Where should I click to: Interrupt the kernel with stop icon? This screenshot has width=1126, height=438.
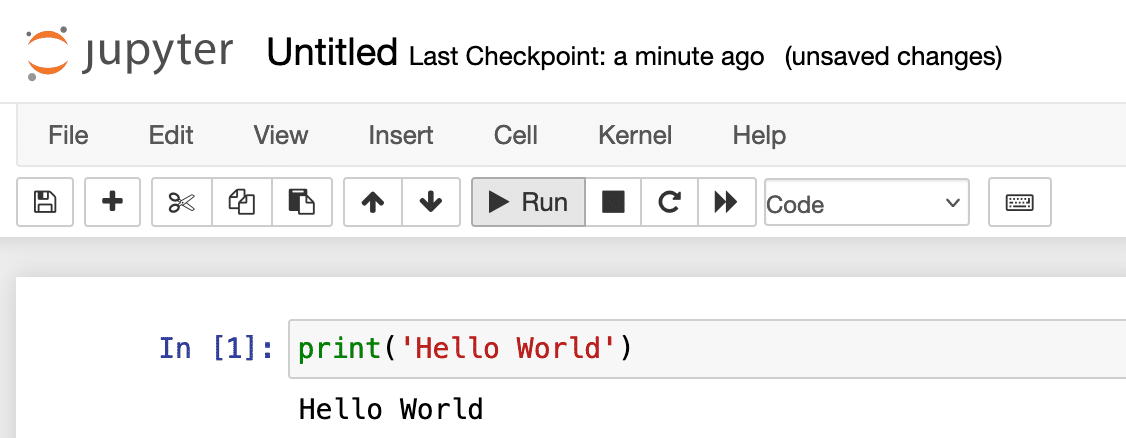613,202
